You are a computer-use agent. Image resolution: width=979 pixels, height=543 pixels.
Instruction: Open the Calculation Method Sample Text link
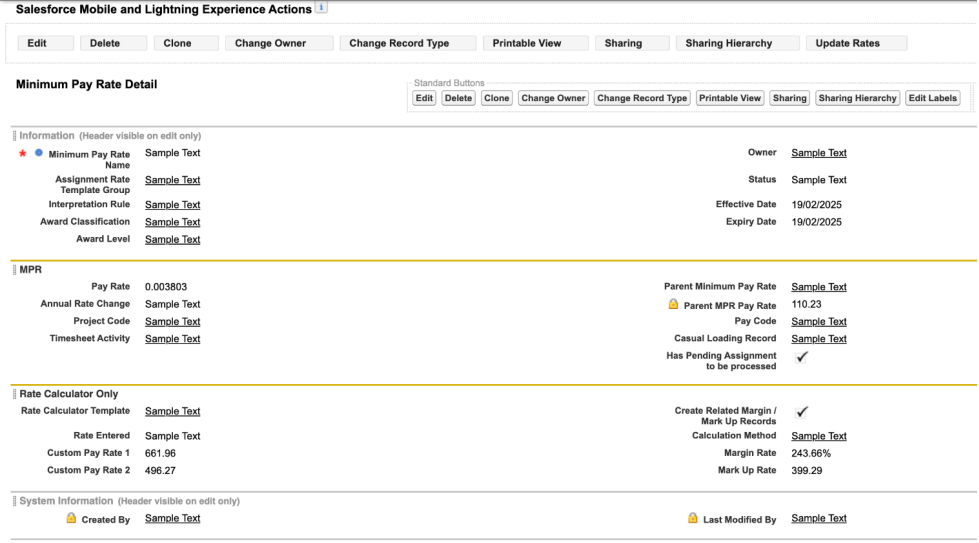click(x=819, y=436)
